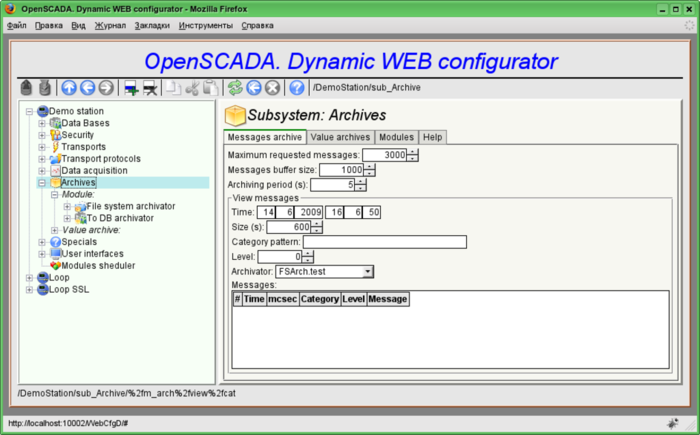
Task: Step Maximum requested messages spinner
Action: (412, 155)
